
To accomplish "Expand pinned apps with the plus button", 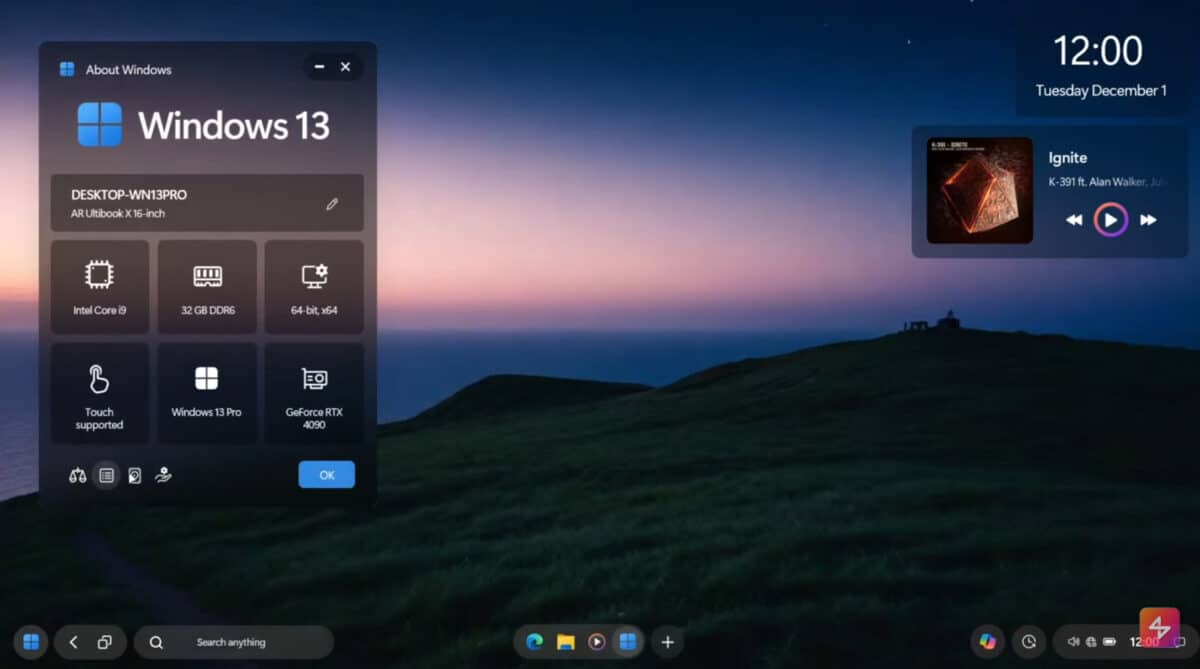I will point(666,642).
